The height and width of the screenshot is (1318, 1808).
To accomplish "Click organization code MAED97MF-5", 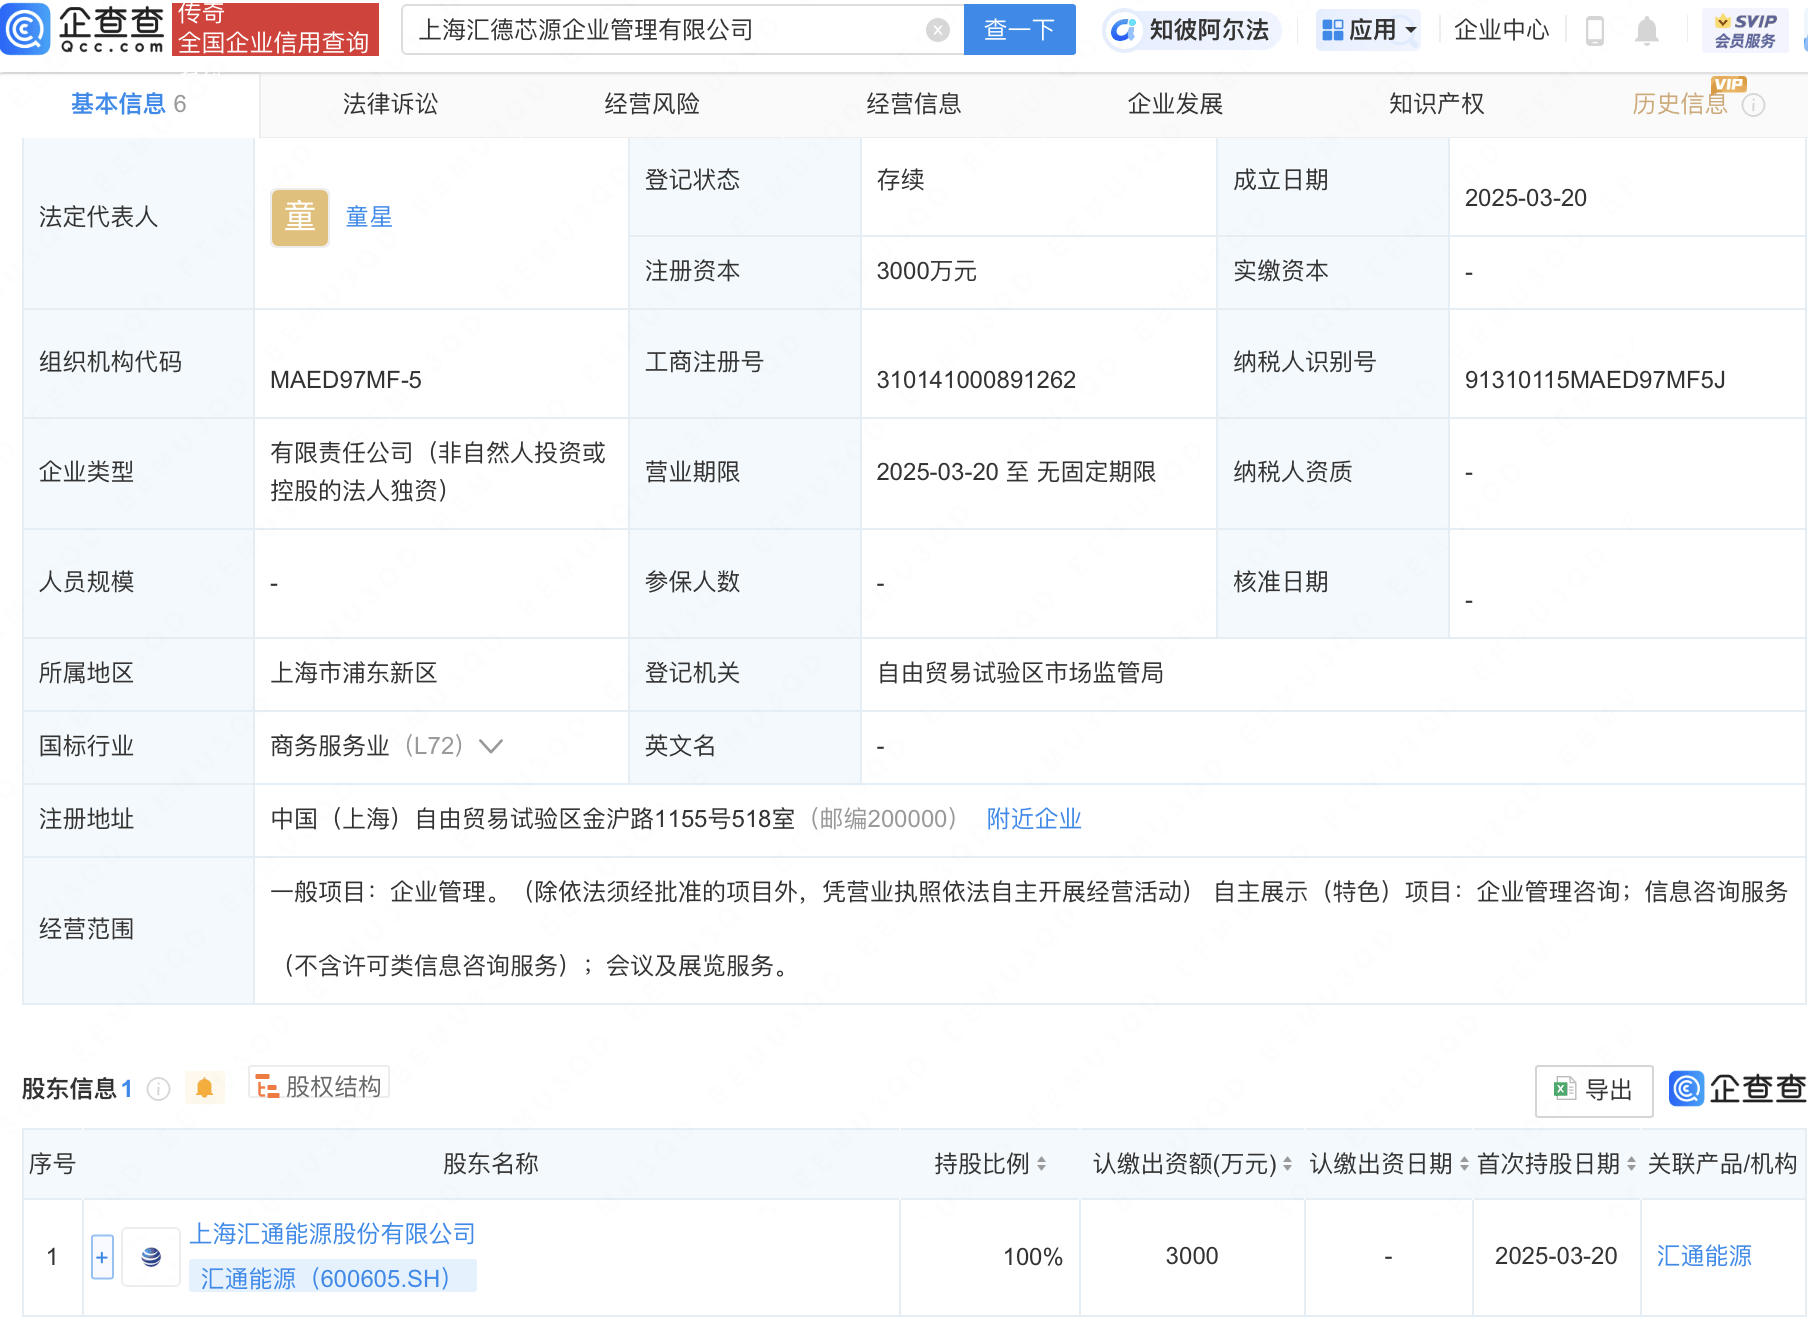I will tap(346, 380).
